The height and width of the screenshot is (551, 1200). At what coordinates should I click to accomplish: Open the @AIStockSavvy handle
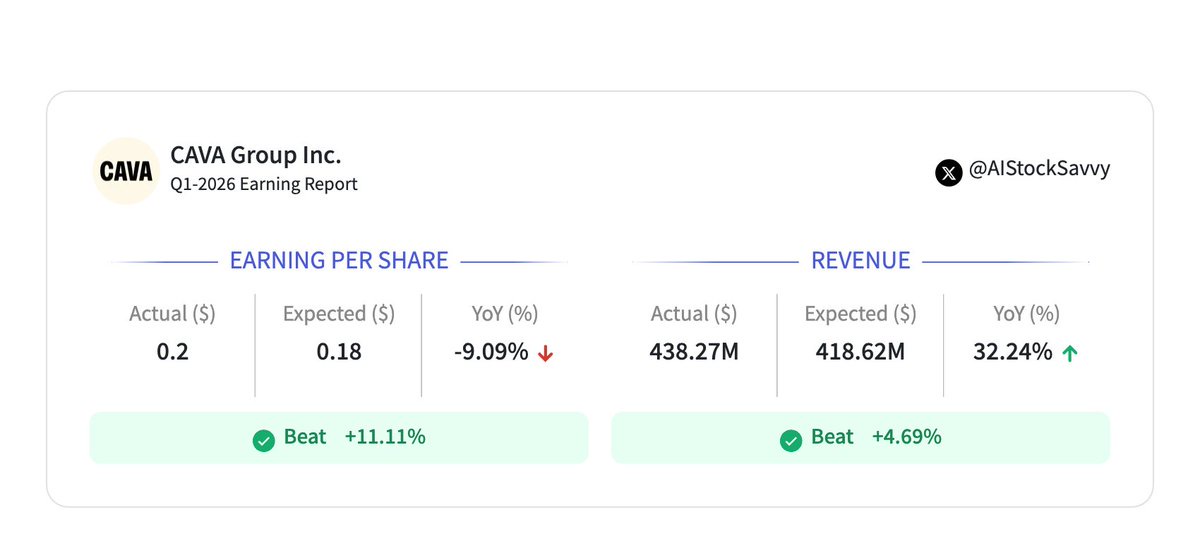pyautogui.click(x=1040, y=170)
